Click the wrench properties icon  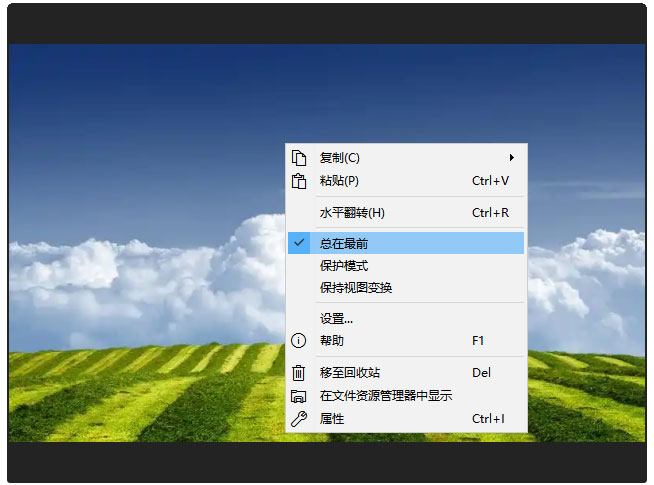299,419
